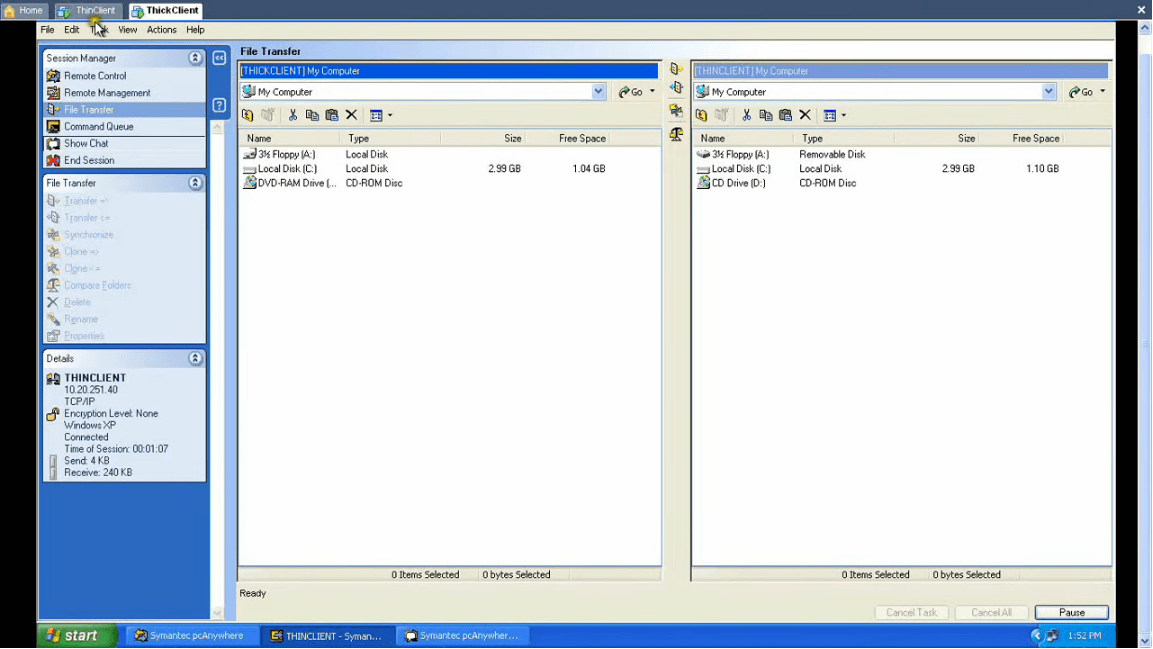Click transfer-to-right icon between panes
The image size is (1153, 649).
(x=676, y=69)
